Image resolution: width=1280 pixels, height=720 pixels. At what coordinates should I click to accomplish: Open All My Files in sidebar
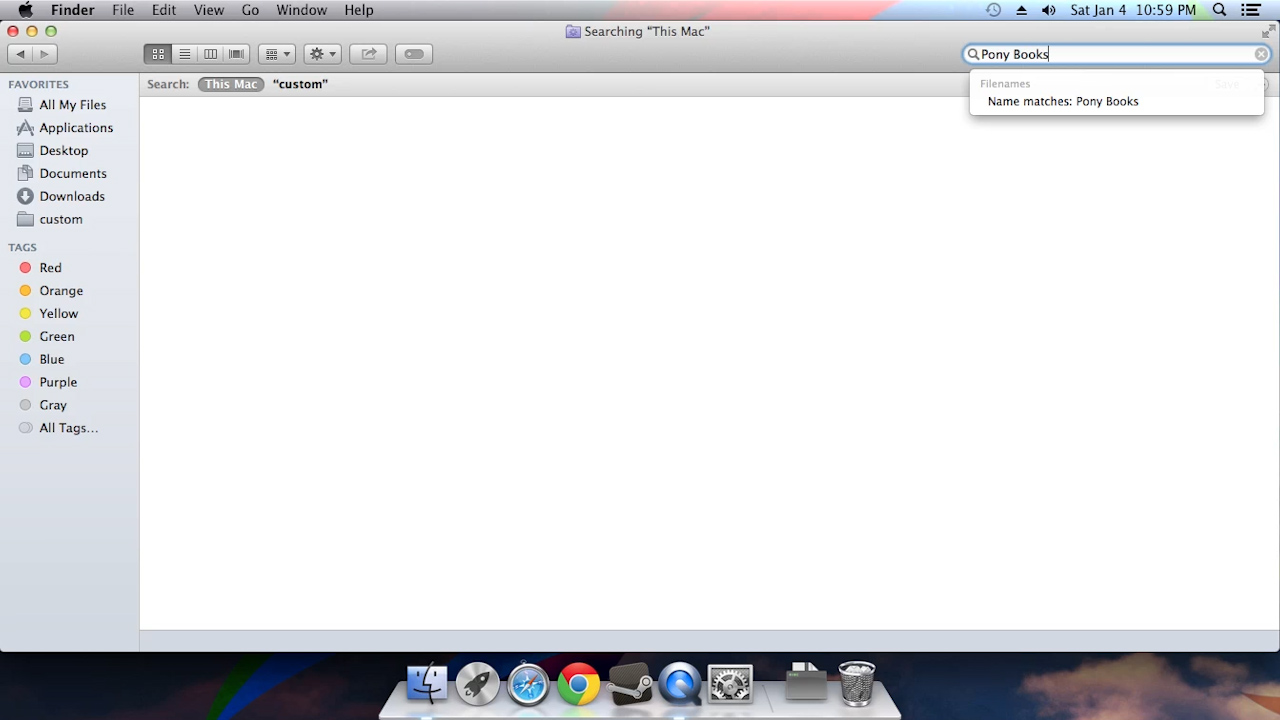coord(70,104)
